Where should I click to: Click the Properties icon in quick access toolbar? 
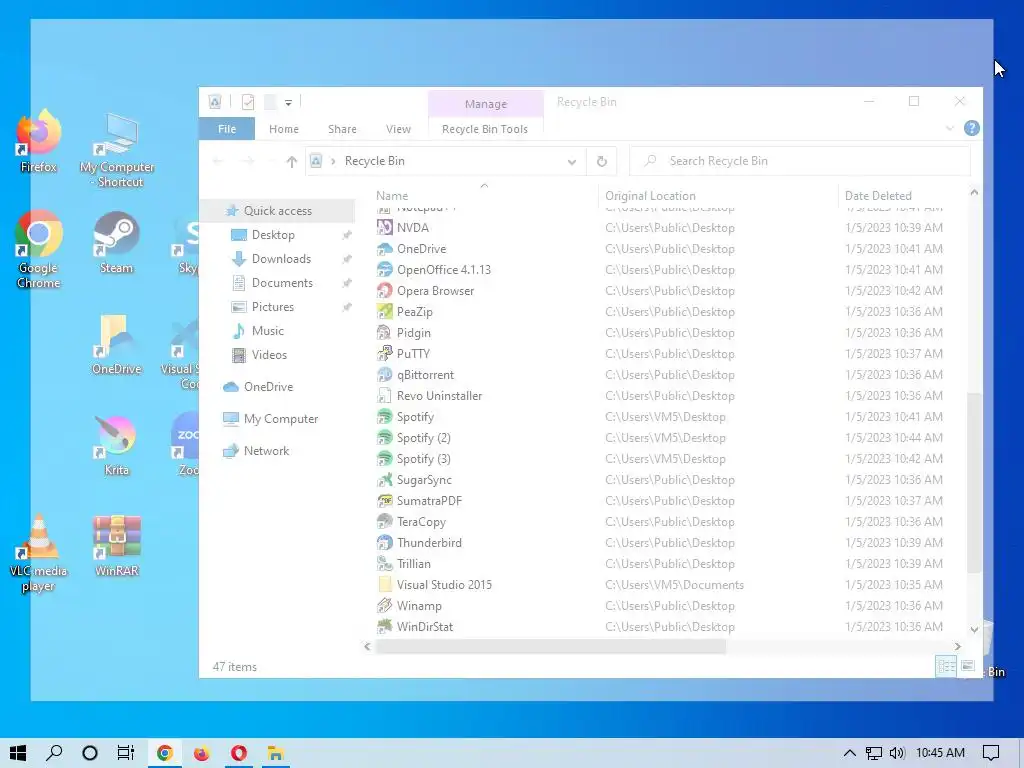pos(248,102)
